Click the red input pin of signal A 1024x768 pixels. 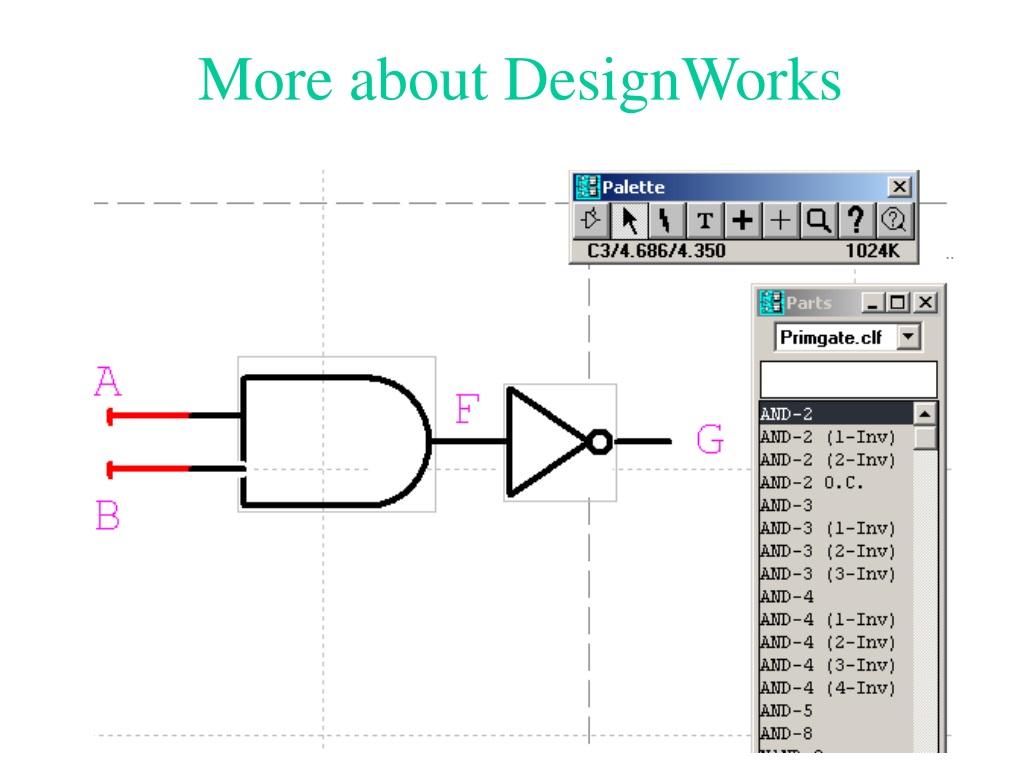(148, 415)
